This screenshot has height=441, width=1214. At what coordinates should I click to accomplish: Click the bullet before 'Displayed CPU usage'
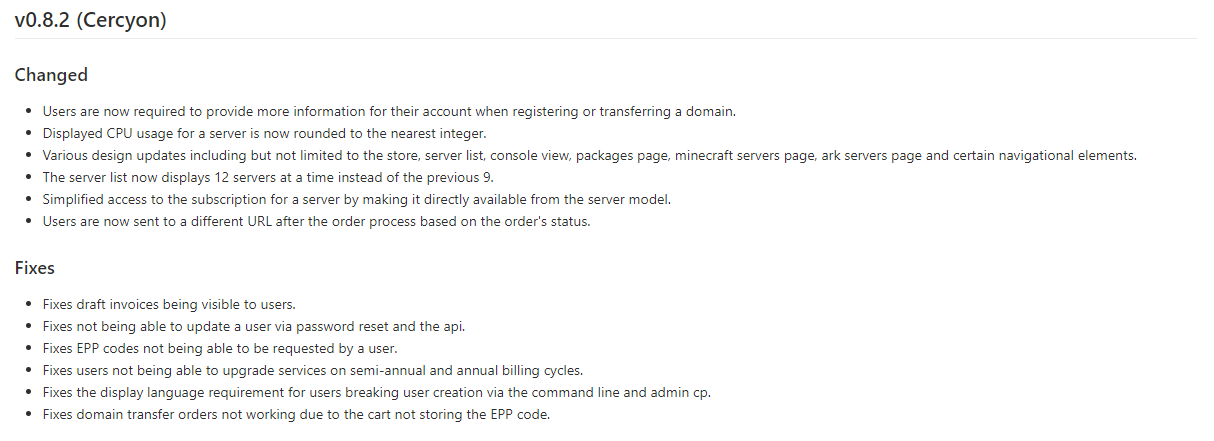pyautogui.click(x=30, y=133)
